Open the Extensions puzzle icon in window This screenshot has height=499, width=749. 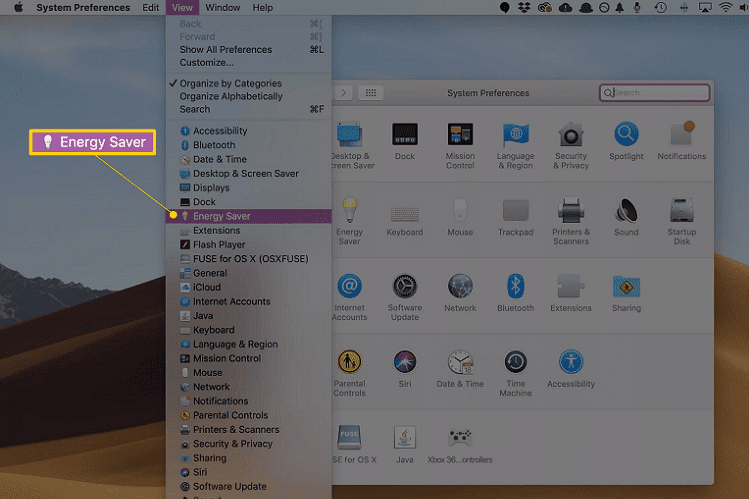coord(571,286)
